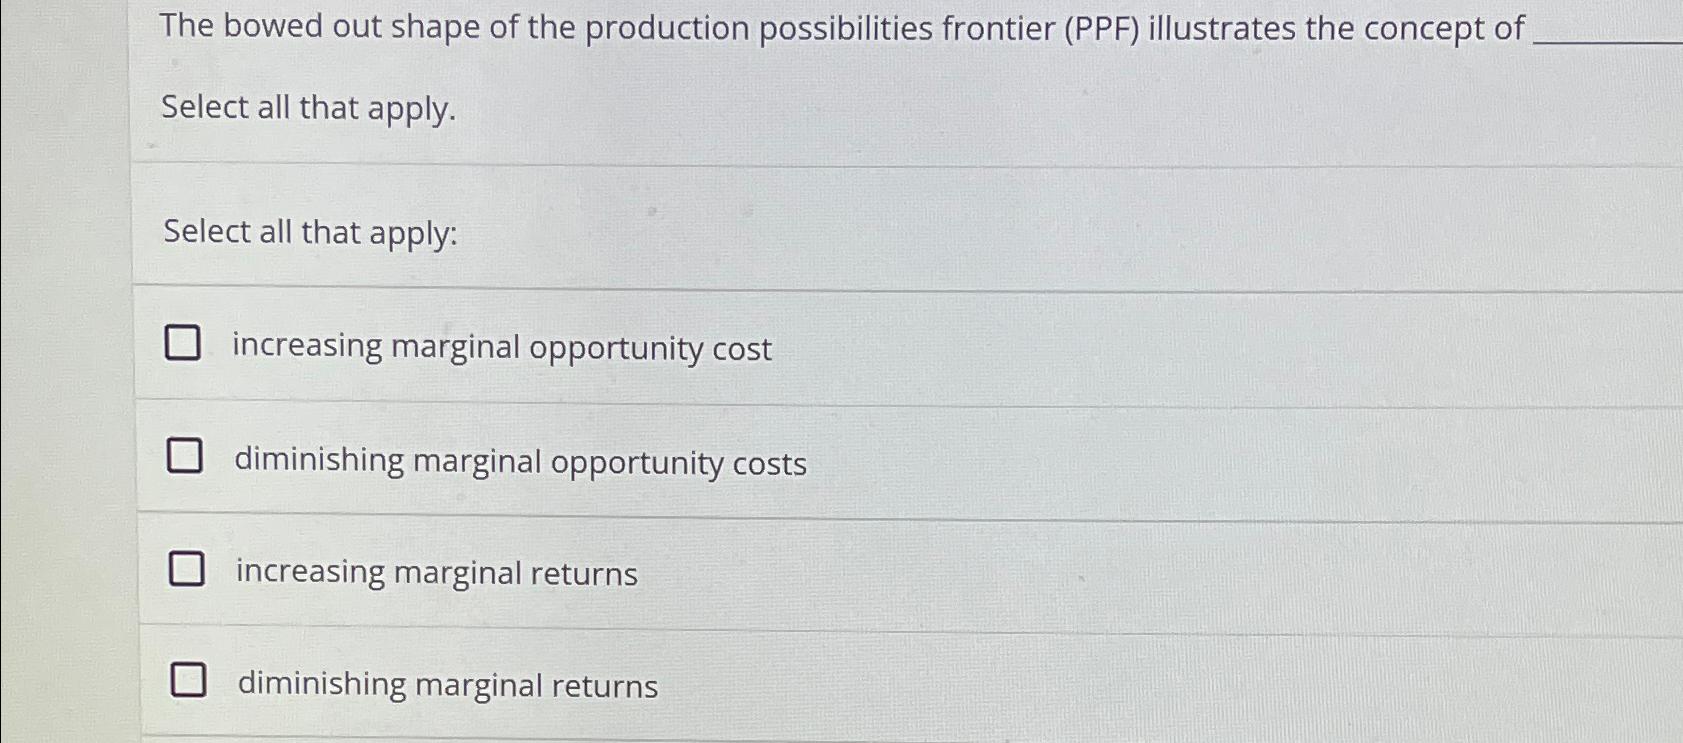Screen dimensions: 1683x743
Task: Check the diminishing marginal returns checkbox
Action: (x=188, y=680)
